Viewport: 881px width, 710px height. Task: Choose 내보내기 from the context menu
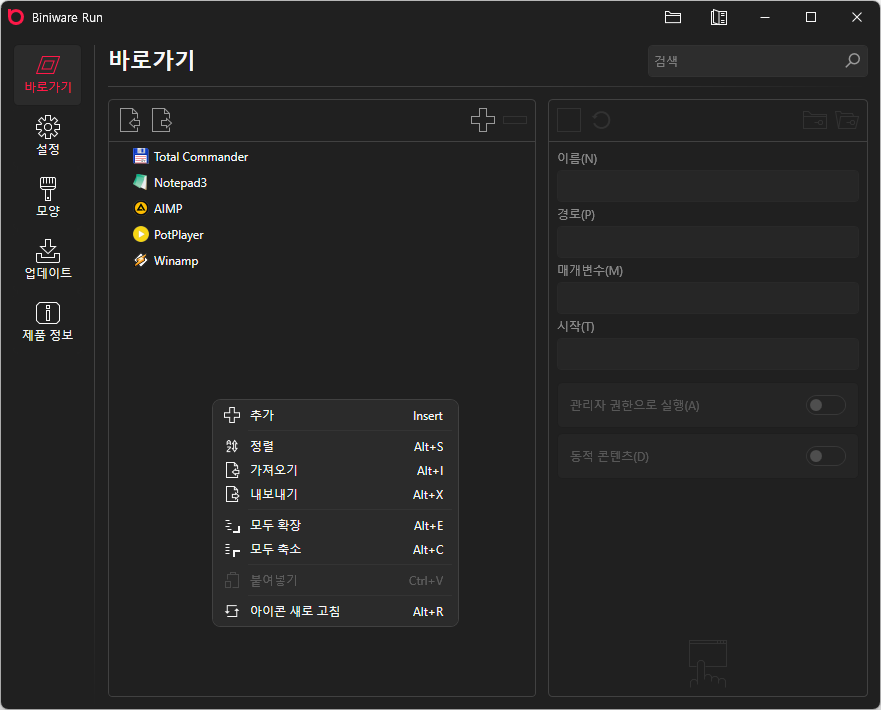pyautogui.click(x=335, y=495)
